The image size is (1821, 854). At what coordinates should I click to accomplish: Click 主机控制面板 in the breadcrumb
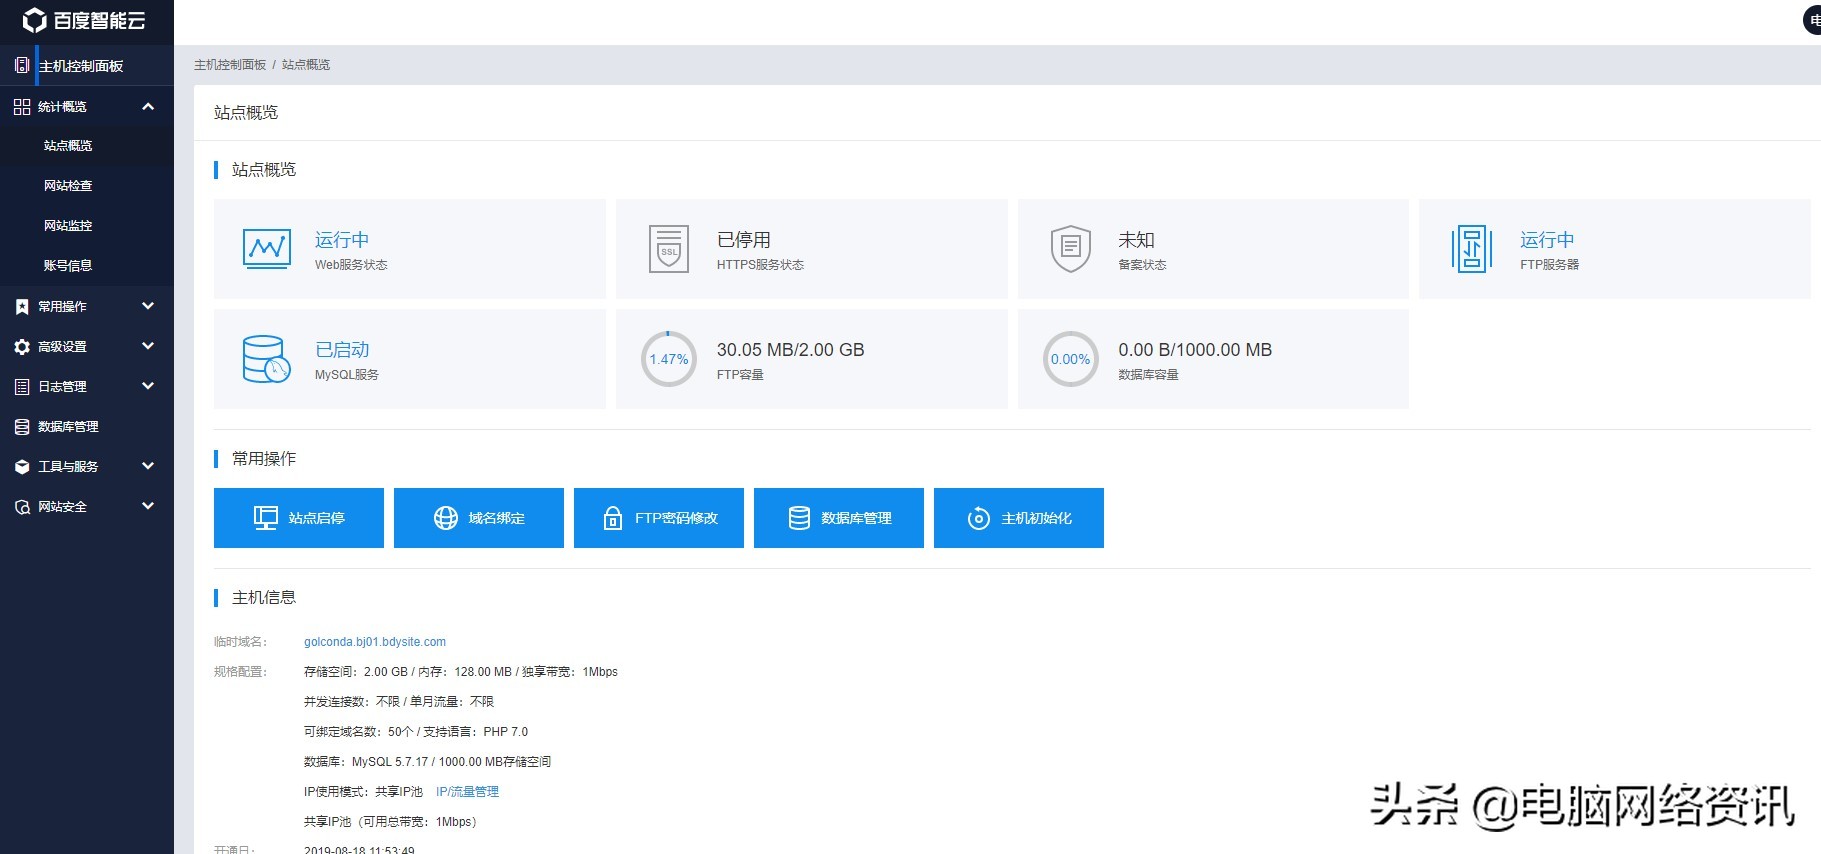pyautogui.click(x=230, y=65)
